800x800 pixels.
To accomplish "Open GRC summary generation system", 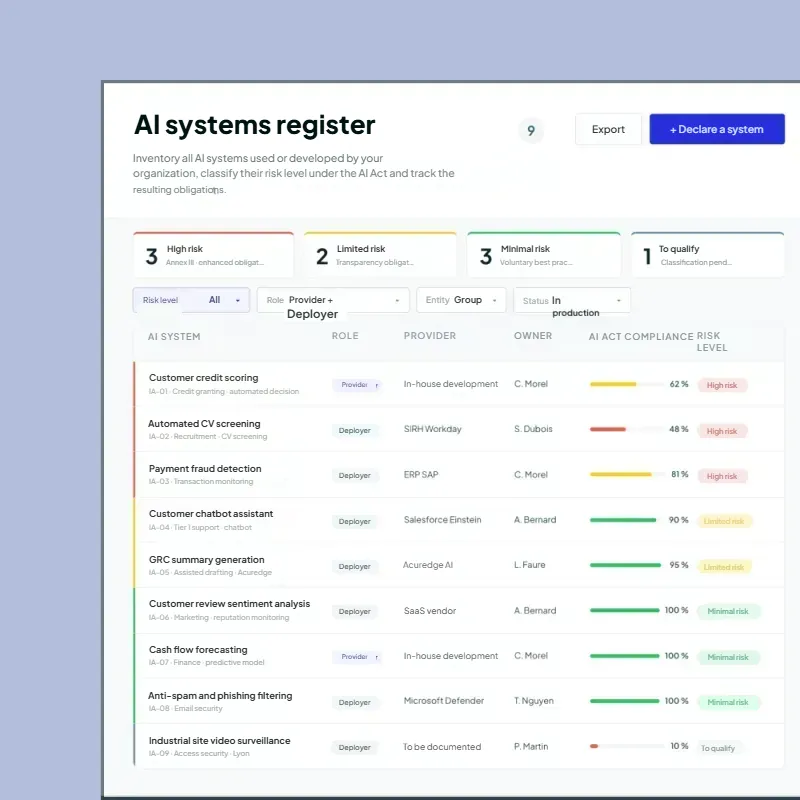I will click(x=207, y=560).
